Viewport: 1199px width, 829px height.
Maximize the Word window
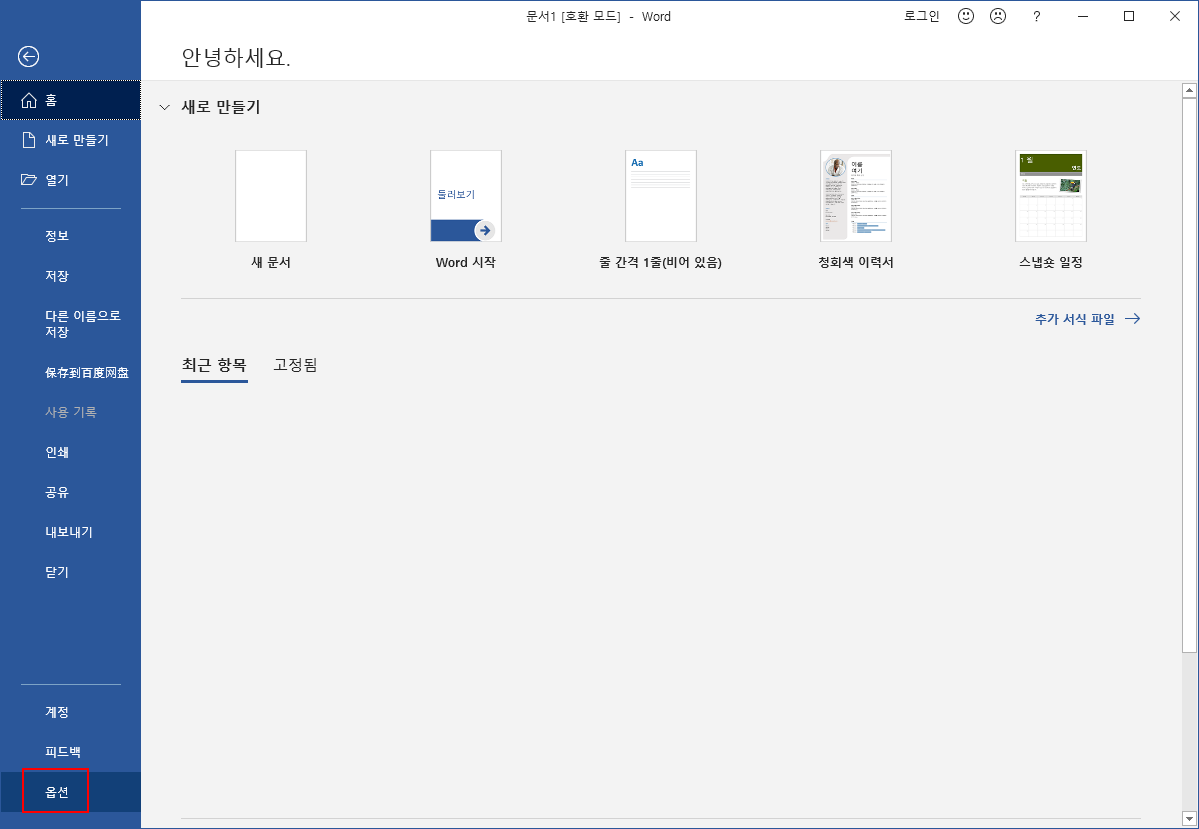(1129, 16)
